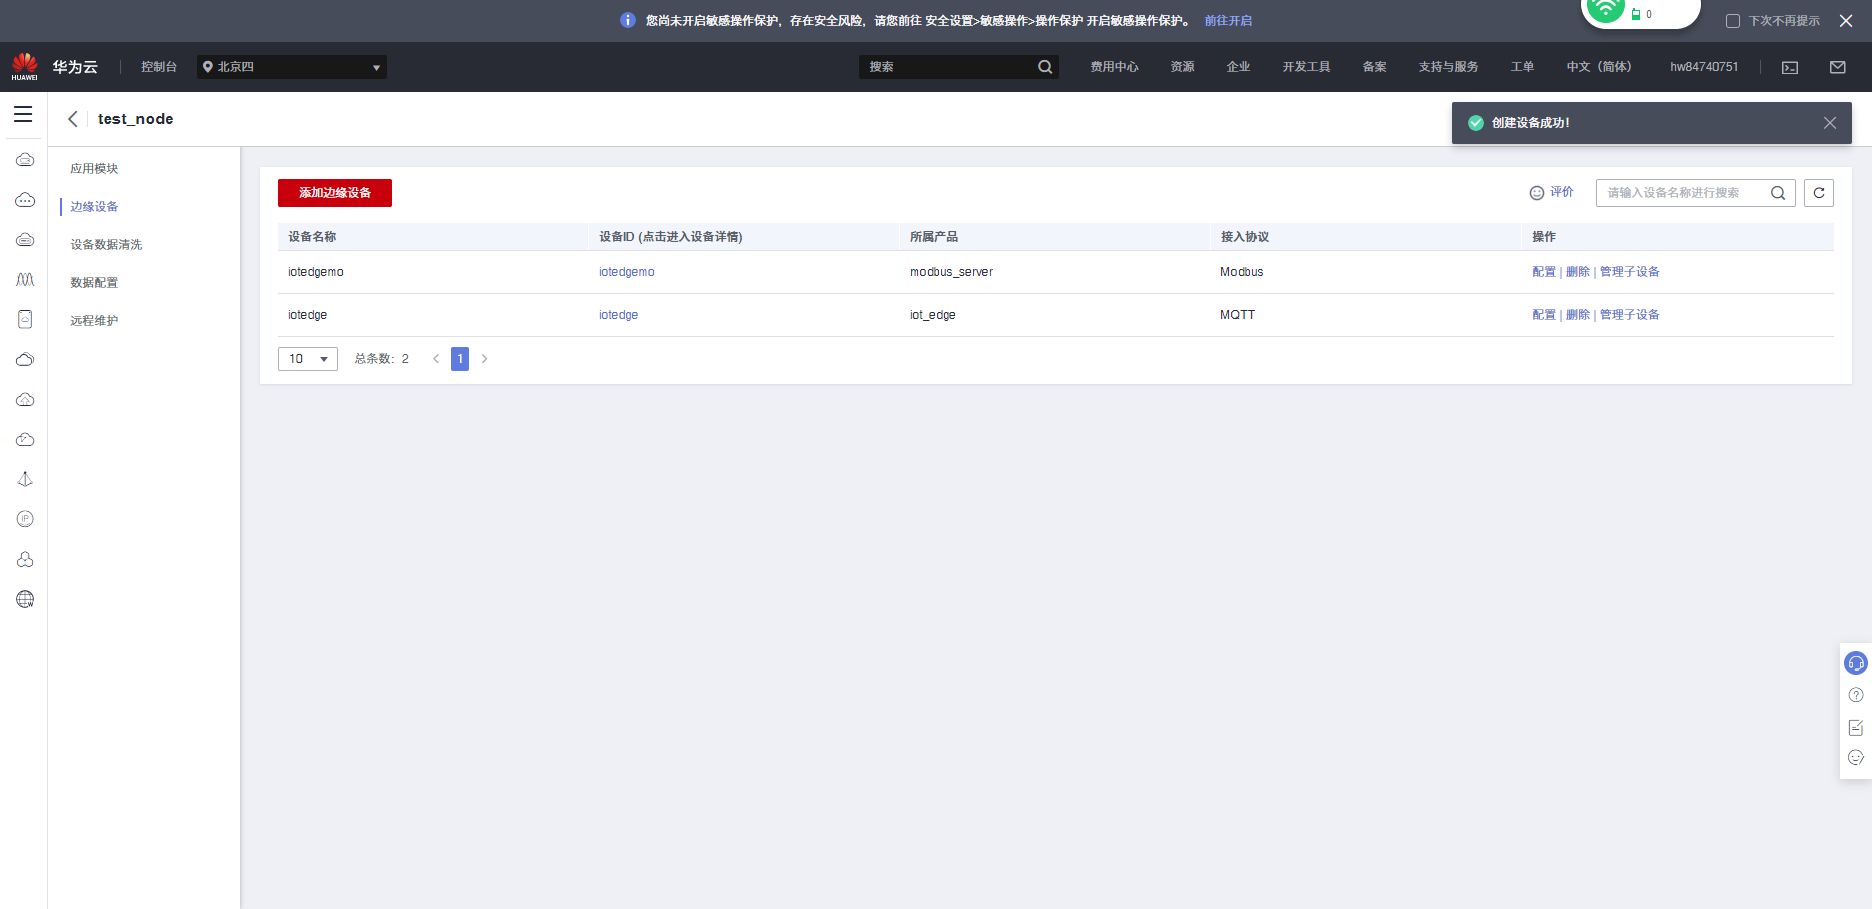Open 数据配置 in the side menu
Image resolution: width=1872 pixels, height=909 pixels.
point(94,283)
